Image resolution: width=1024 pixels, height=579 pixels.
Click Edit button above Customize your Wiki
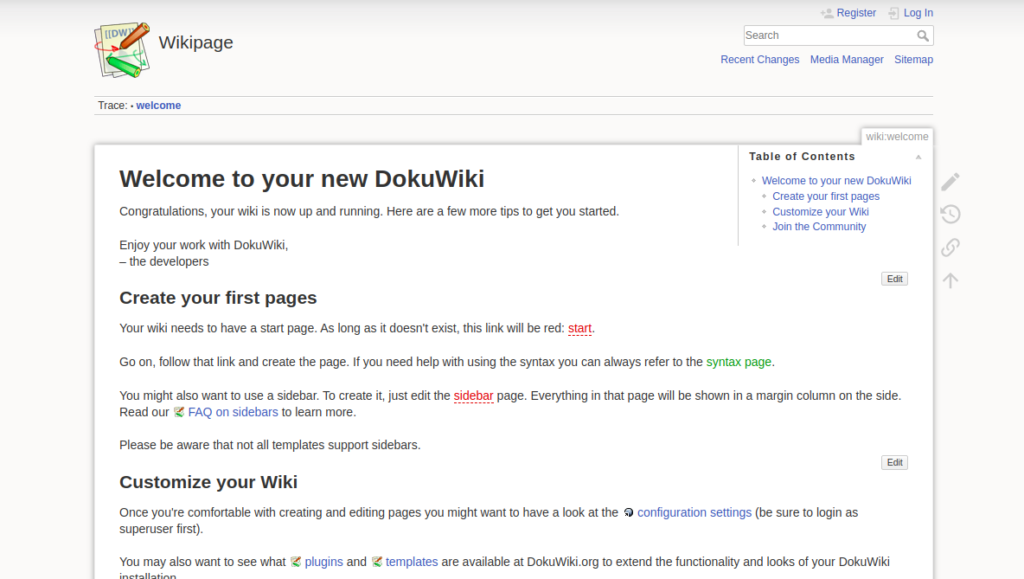coord(895,462)
